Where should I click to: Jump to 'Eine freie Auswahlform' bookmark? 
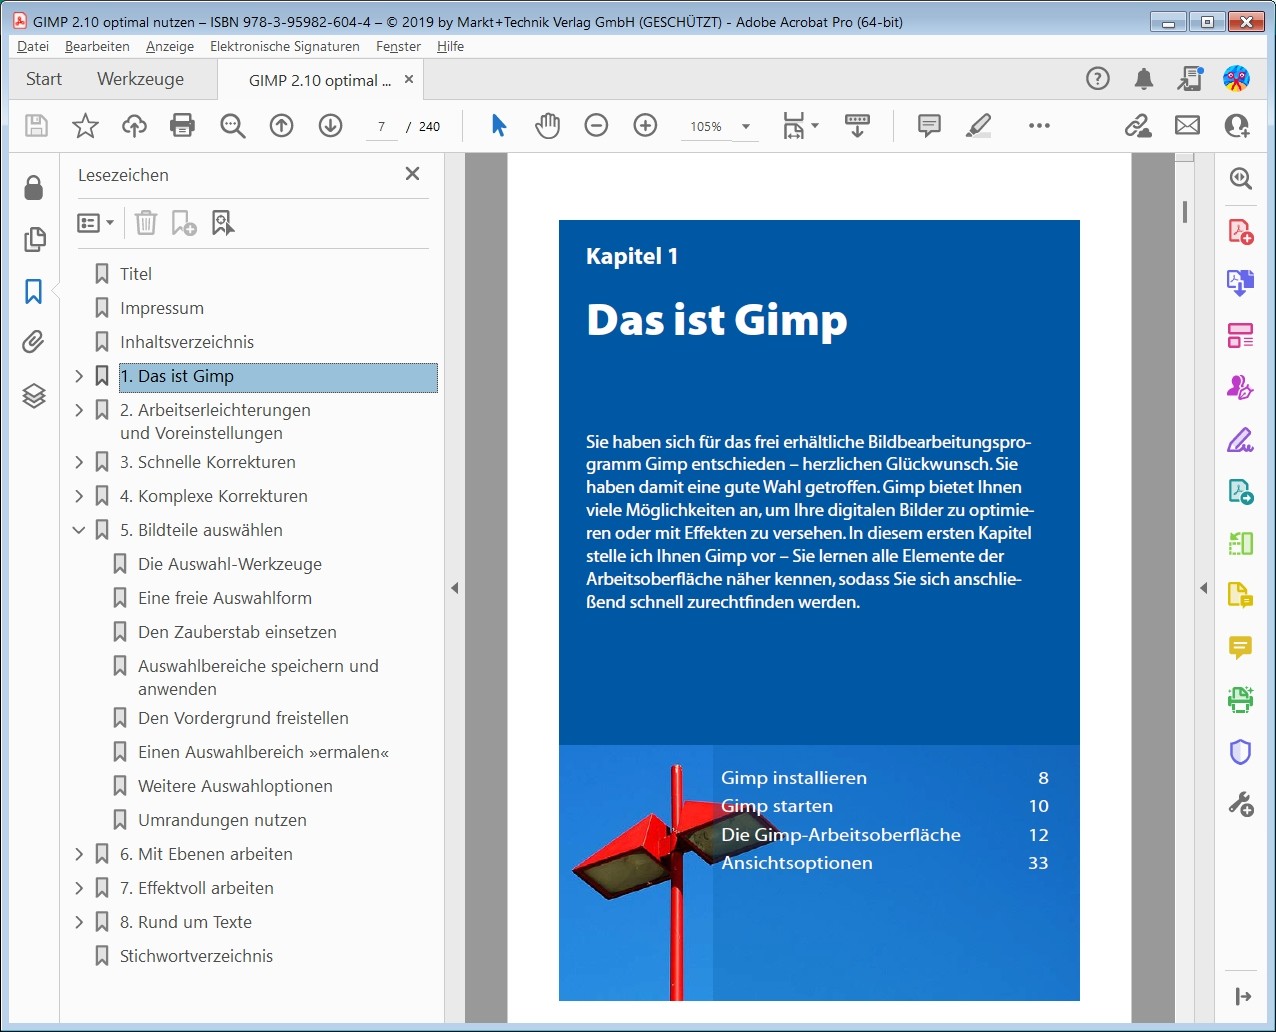pyautogui.click(x=225, y=598)
